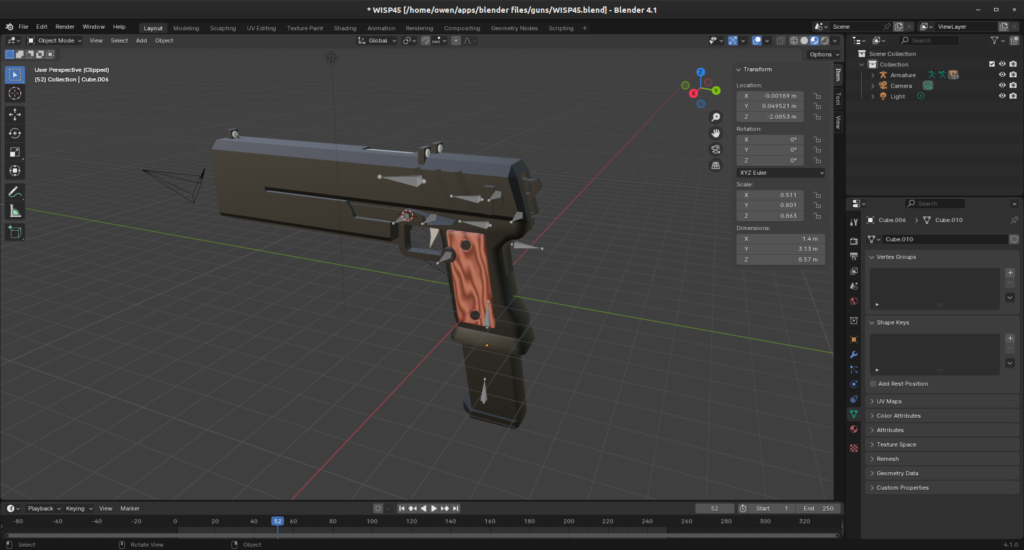Viewport: 1024px width, 550px height.
Task: Open Output properties tab
Action: click(854, 256)
